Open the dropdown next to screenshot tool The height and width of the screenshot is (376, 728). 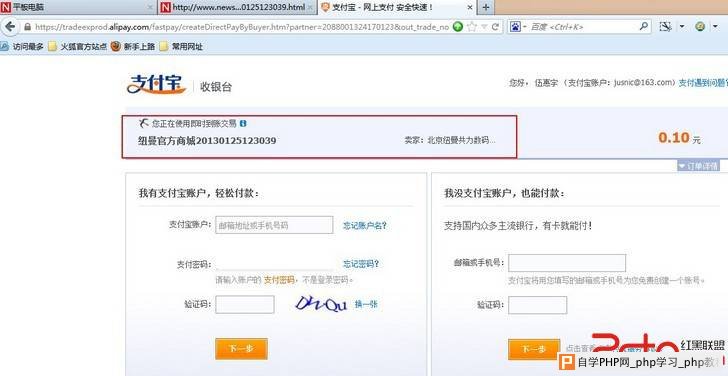click(682, 27)
